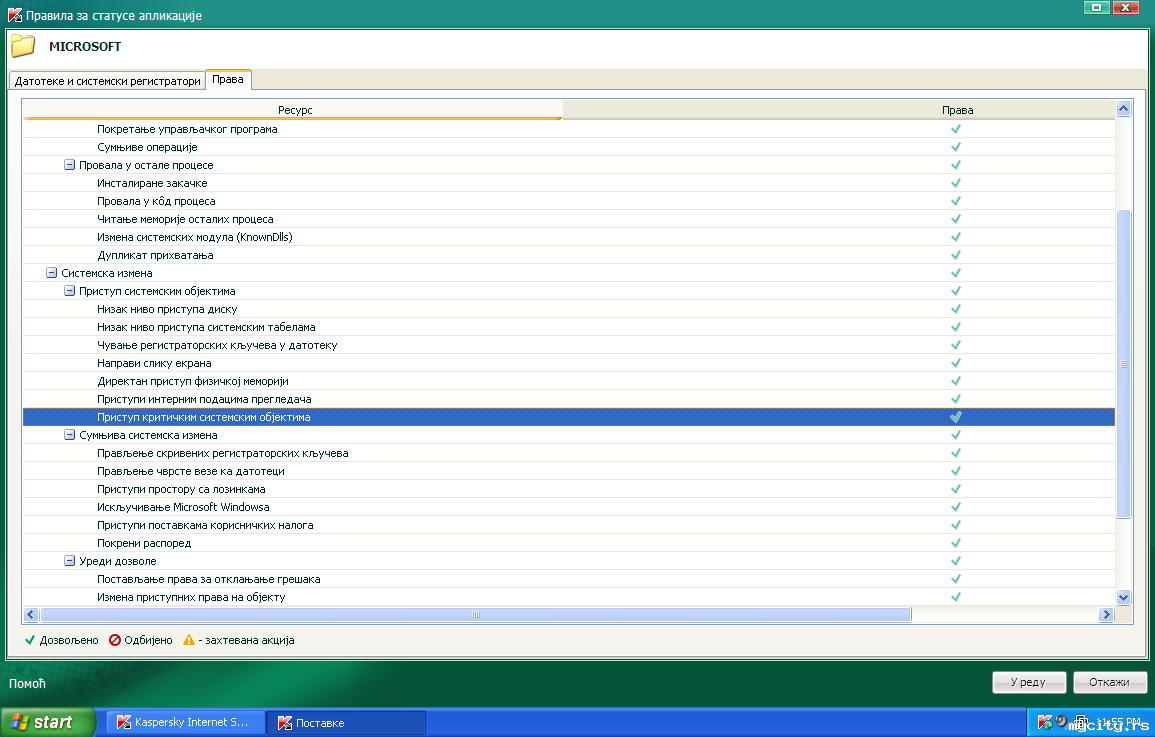Viewport: 1155px width, 737px height.
Task: Toggle rights checkmark for Приступ критичким системским објектима
Action: point(956,417)
